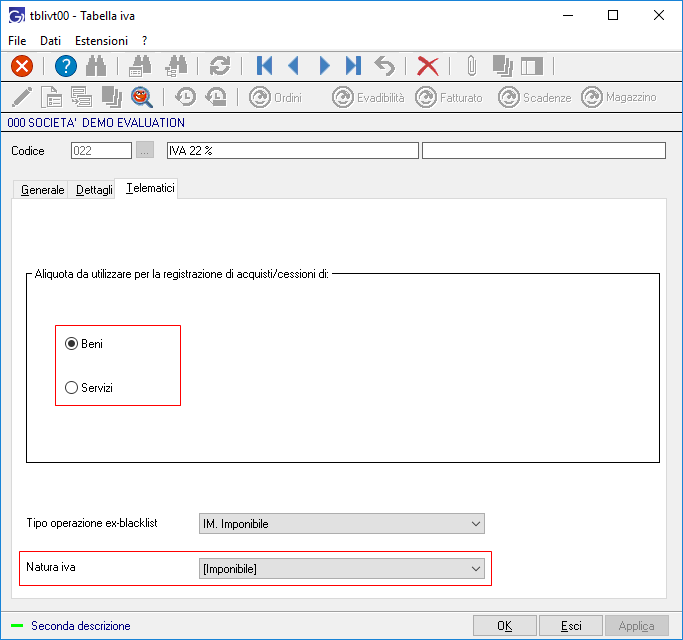
Task: Click the OK button
Action: tap(505, 626)
